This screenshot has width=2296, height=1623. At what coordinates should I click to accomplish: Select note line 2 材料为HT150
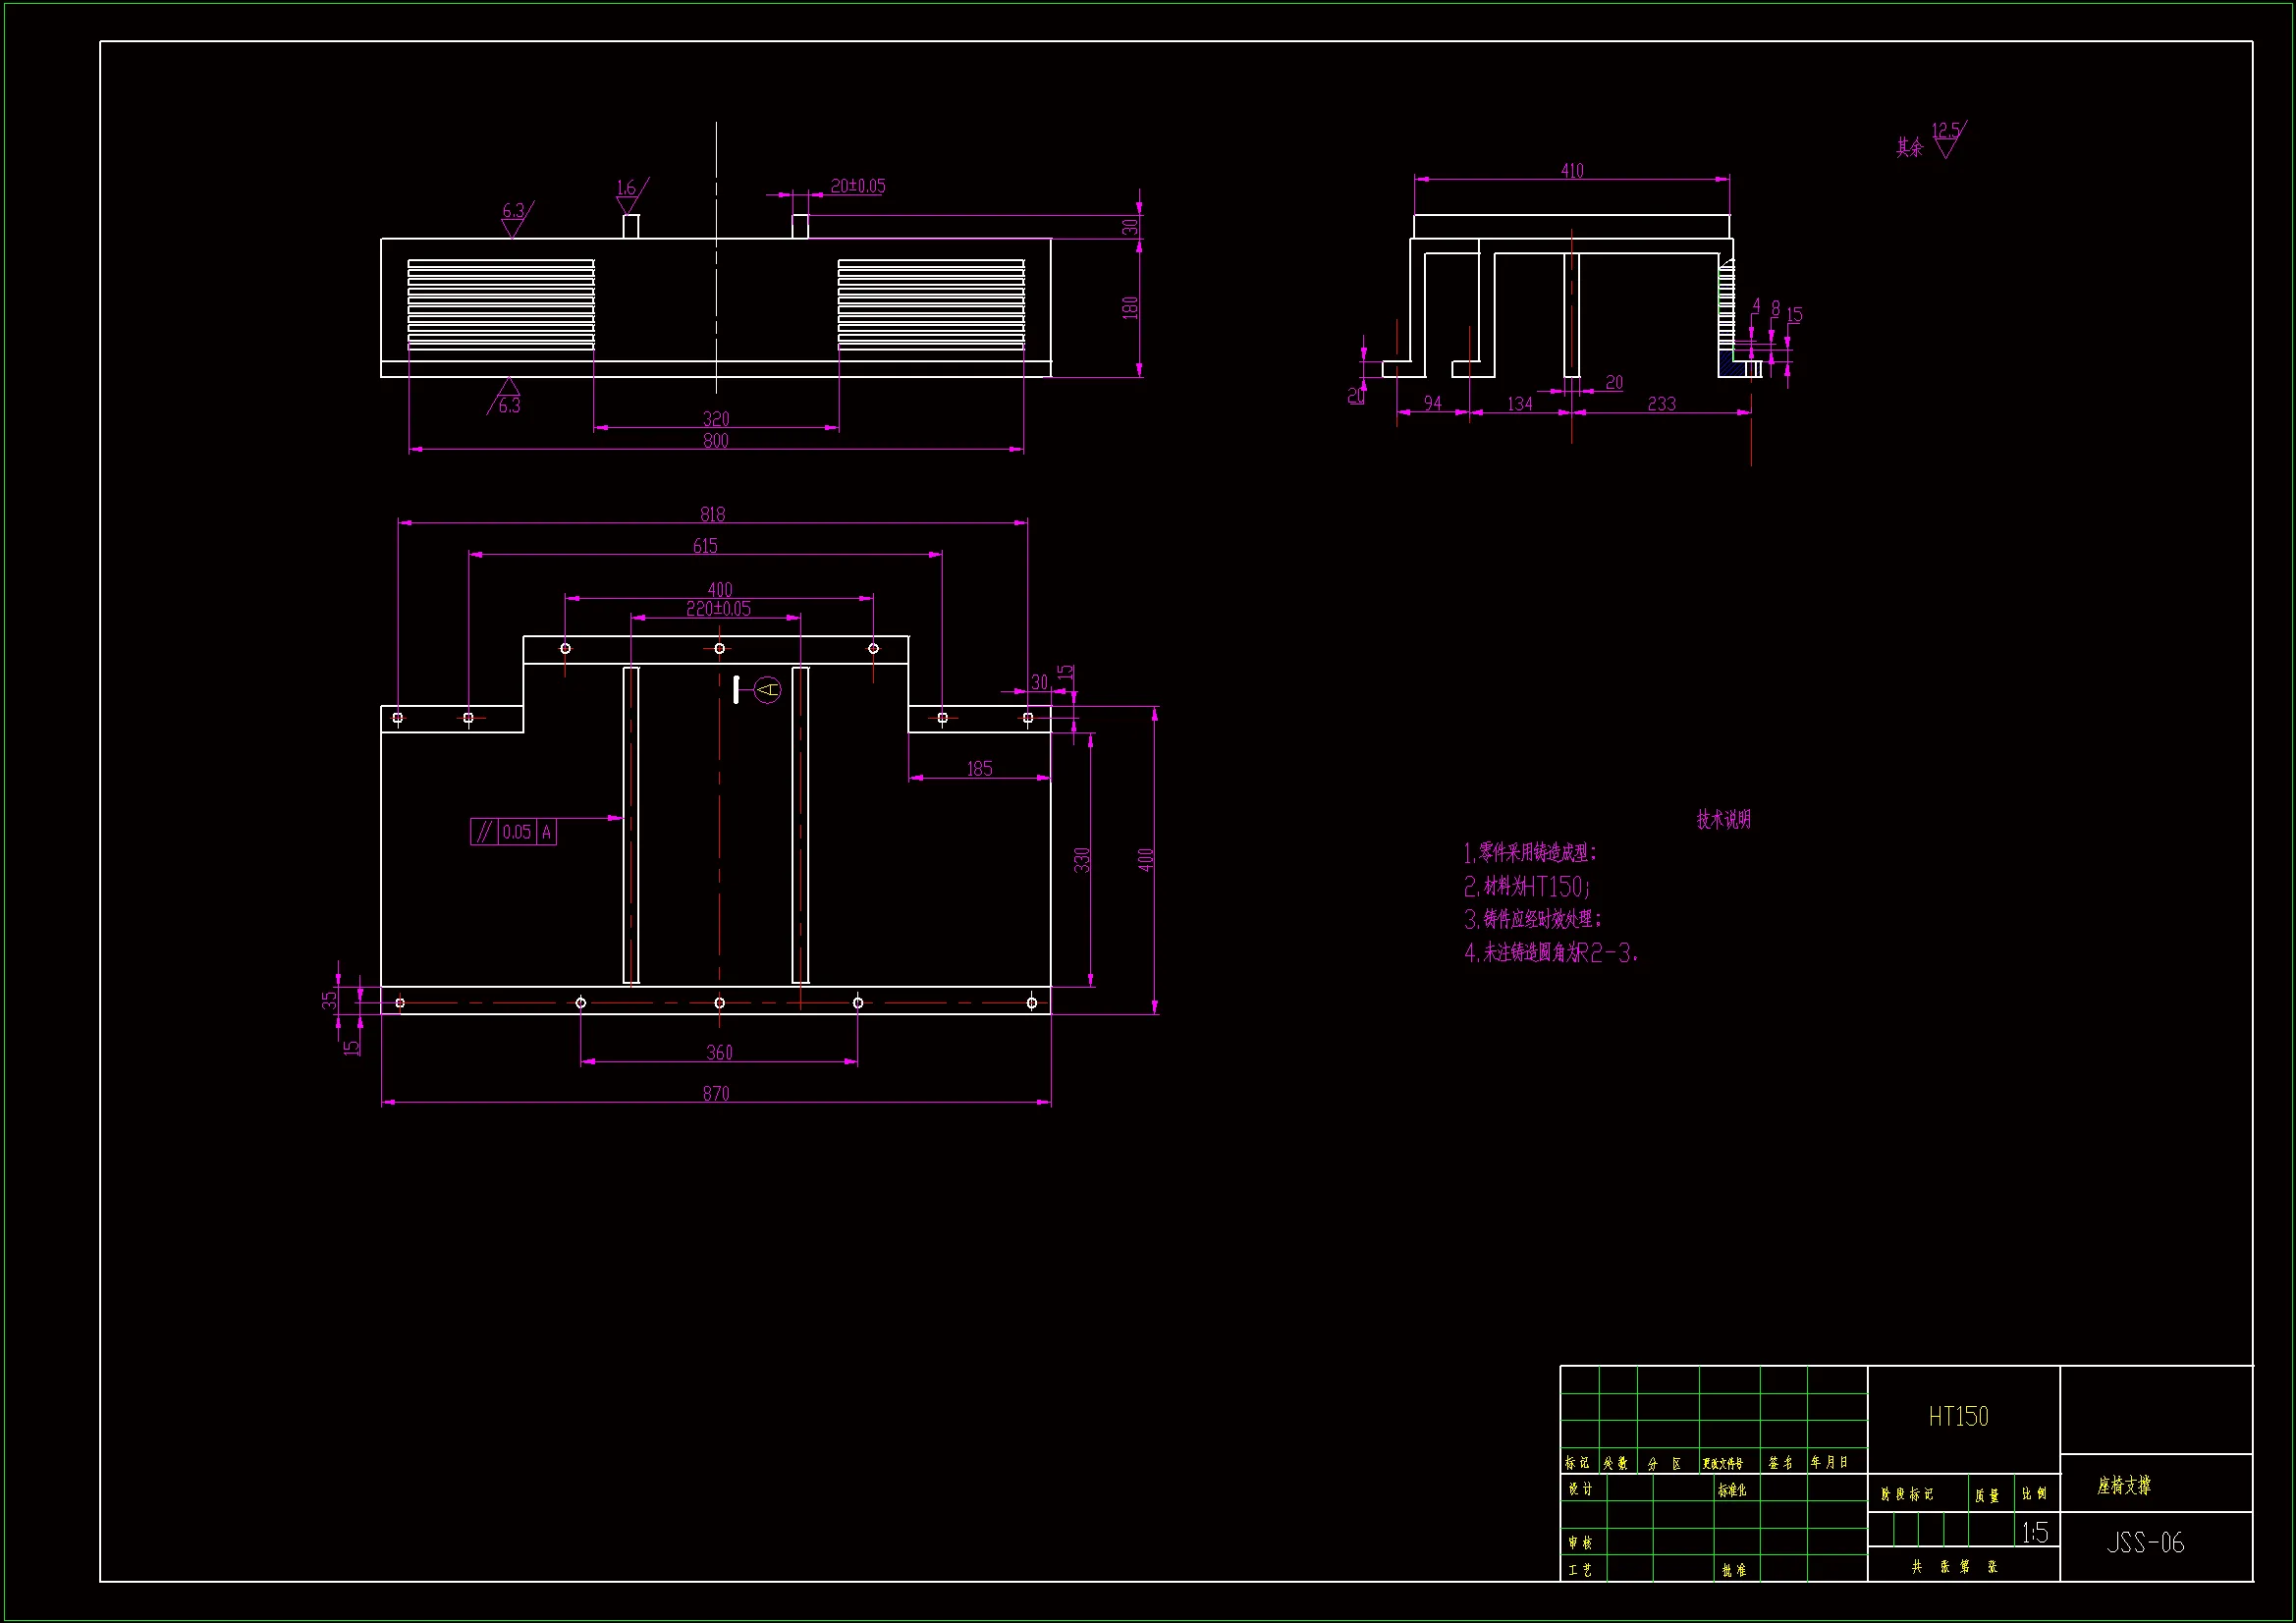pos(1527,886)
